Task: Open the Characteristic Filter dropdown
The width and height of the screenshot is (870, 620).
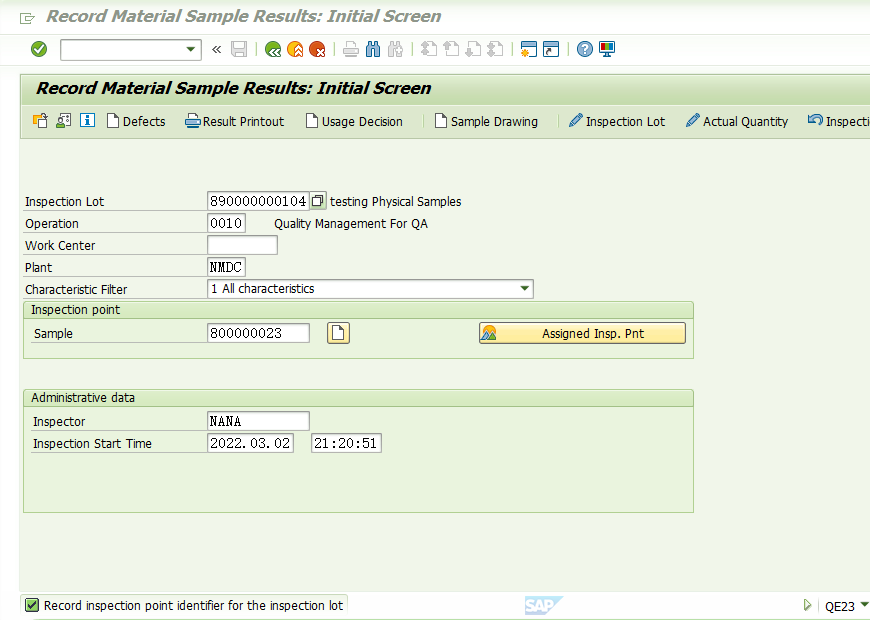Action: click(524, 289)
